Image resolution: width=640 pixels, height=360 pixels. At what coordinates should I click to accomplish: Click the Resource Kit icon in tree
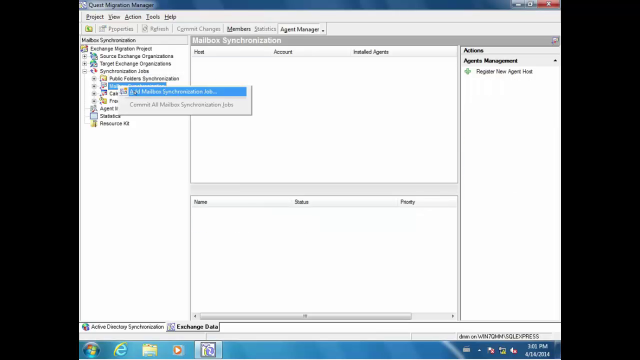point(94,123)
